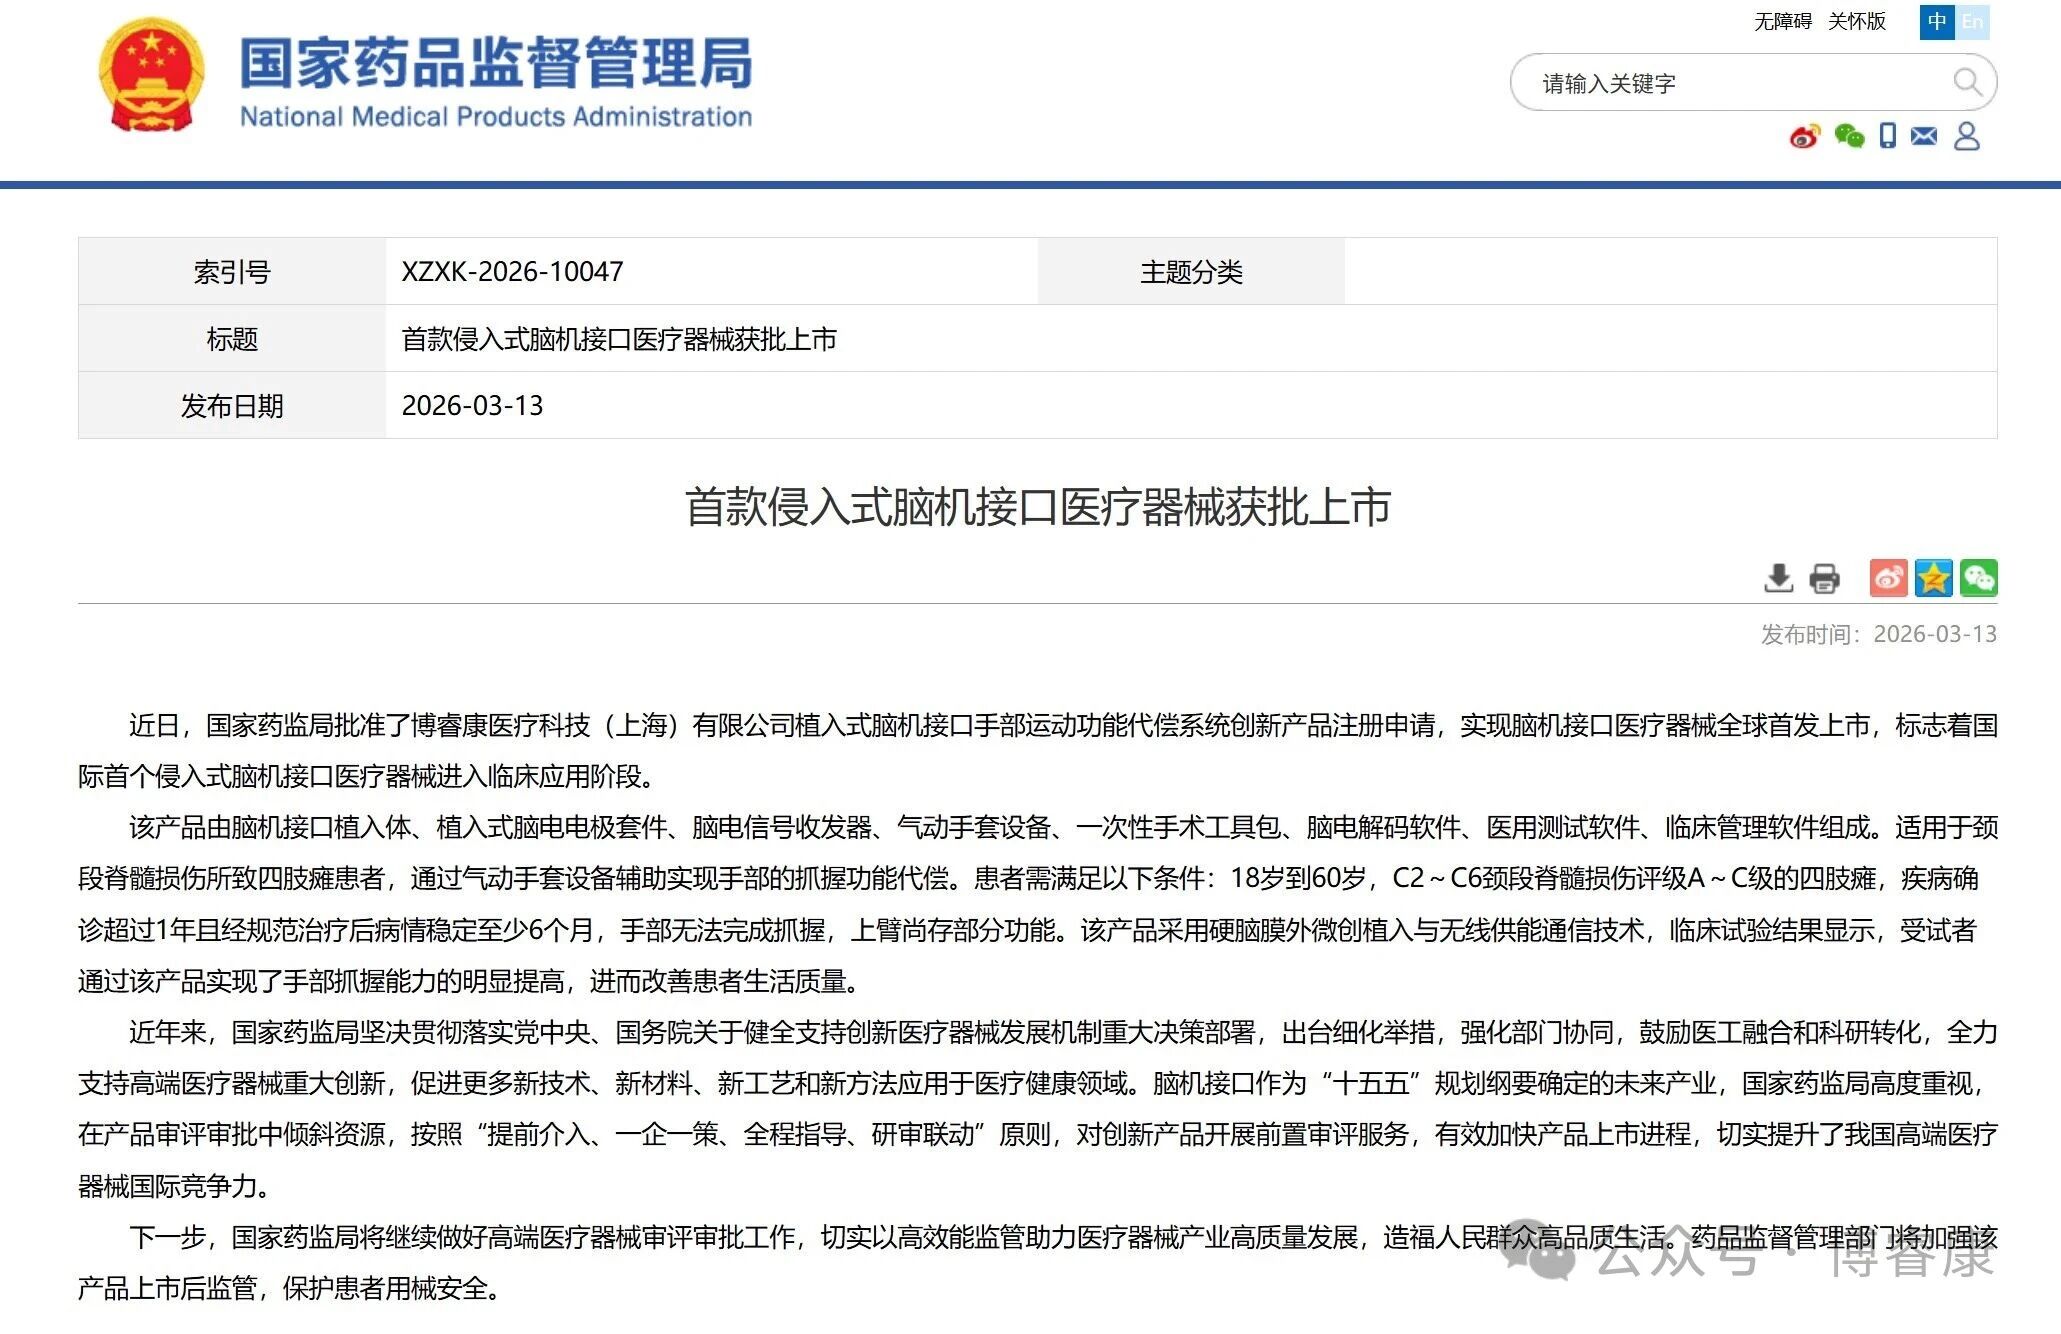
Task: Share article via red Weibo button
Action: click(x=1888, y=578)
